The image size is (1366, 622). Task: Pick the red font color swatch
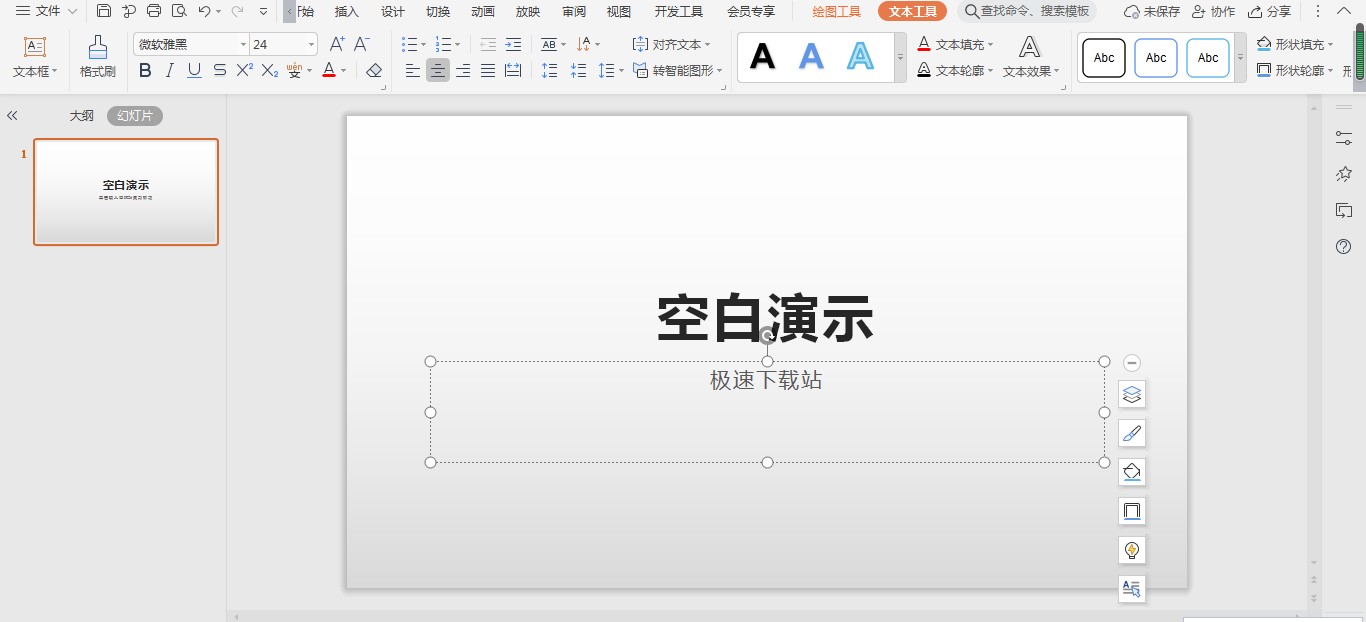pyautogui.click(x=328, y=71)
